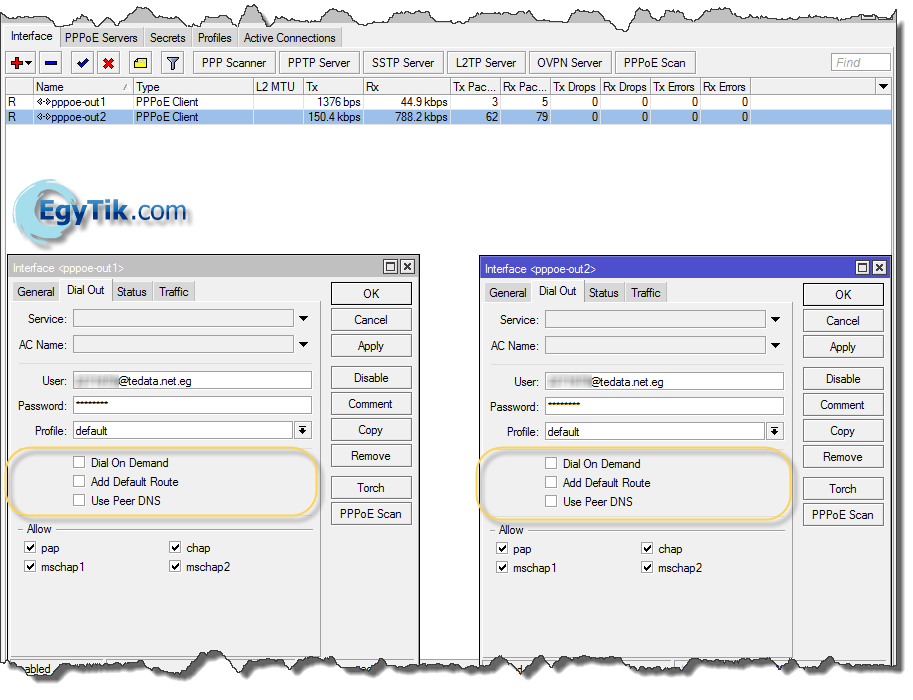Select the pppoe-out1 row in interface list
The image size is (913, 700).
click(70, 102)
